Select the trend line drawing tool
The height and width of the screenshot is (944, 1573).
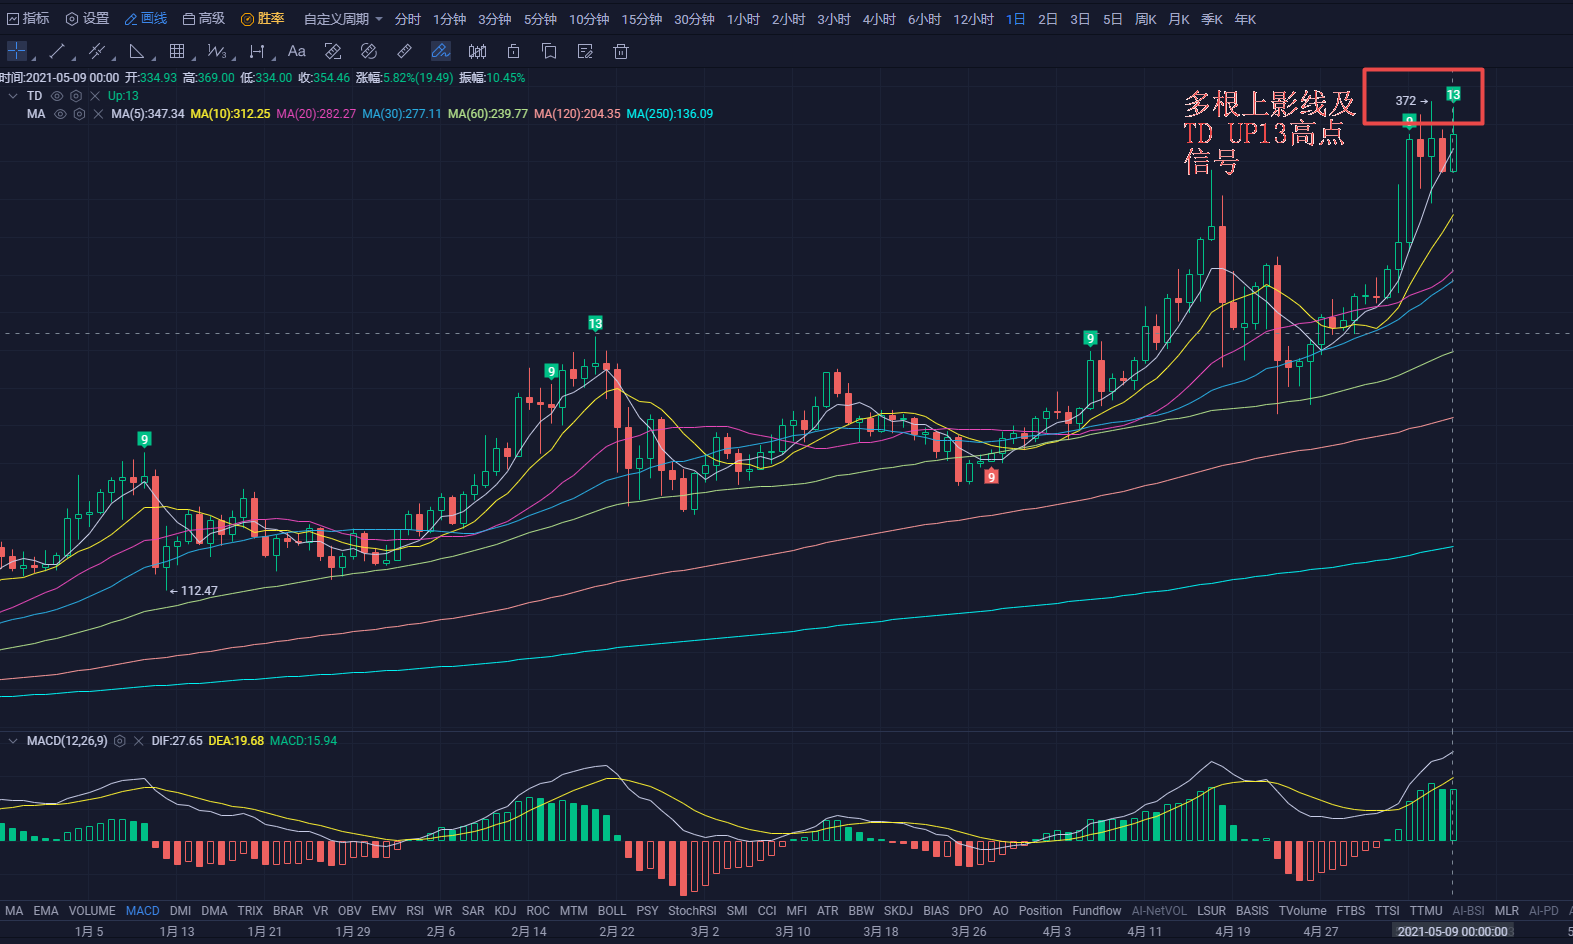pyautogui.click(x=57, y=51)
